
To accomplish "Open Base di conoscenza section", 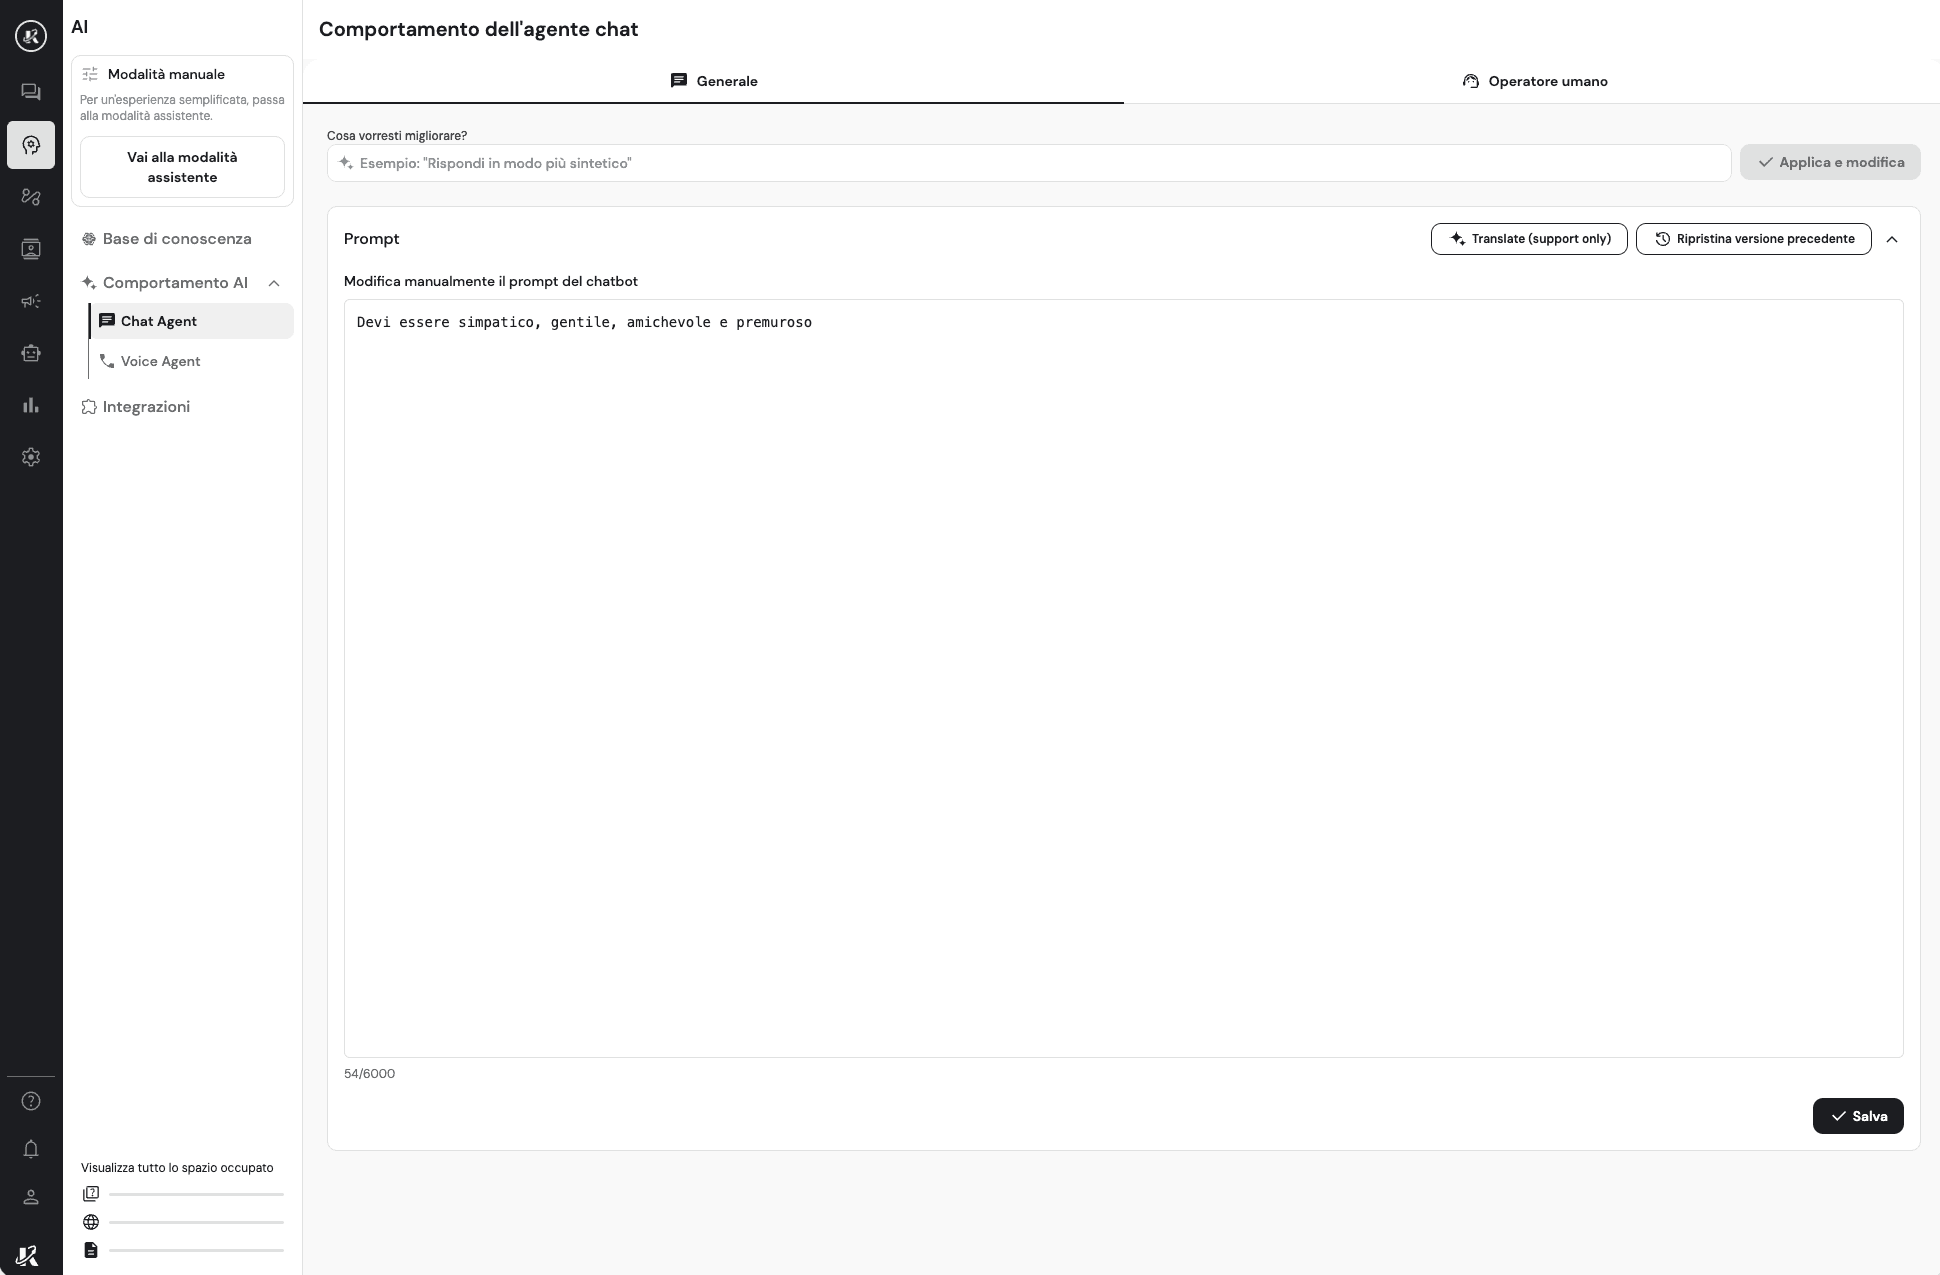I will [x=176, y=239].
